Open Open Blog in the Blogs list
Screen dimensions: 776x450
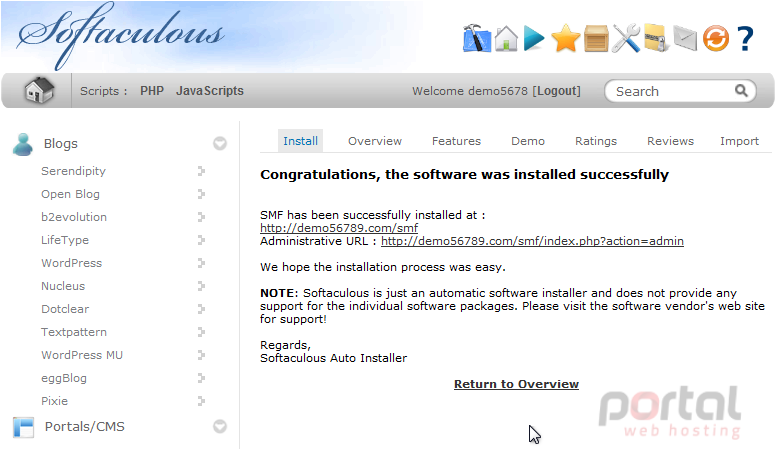pos(70,195)
